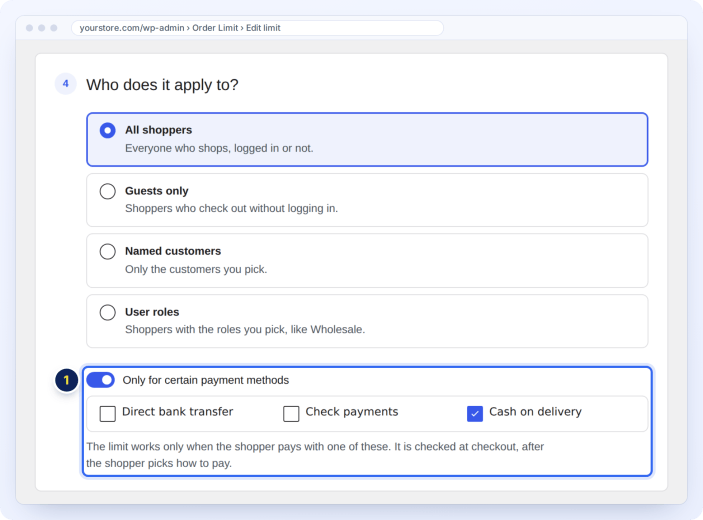Select the All shoppers radio button
Screen dimensions: 703x520
click(x=108, y=130)
